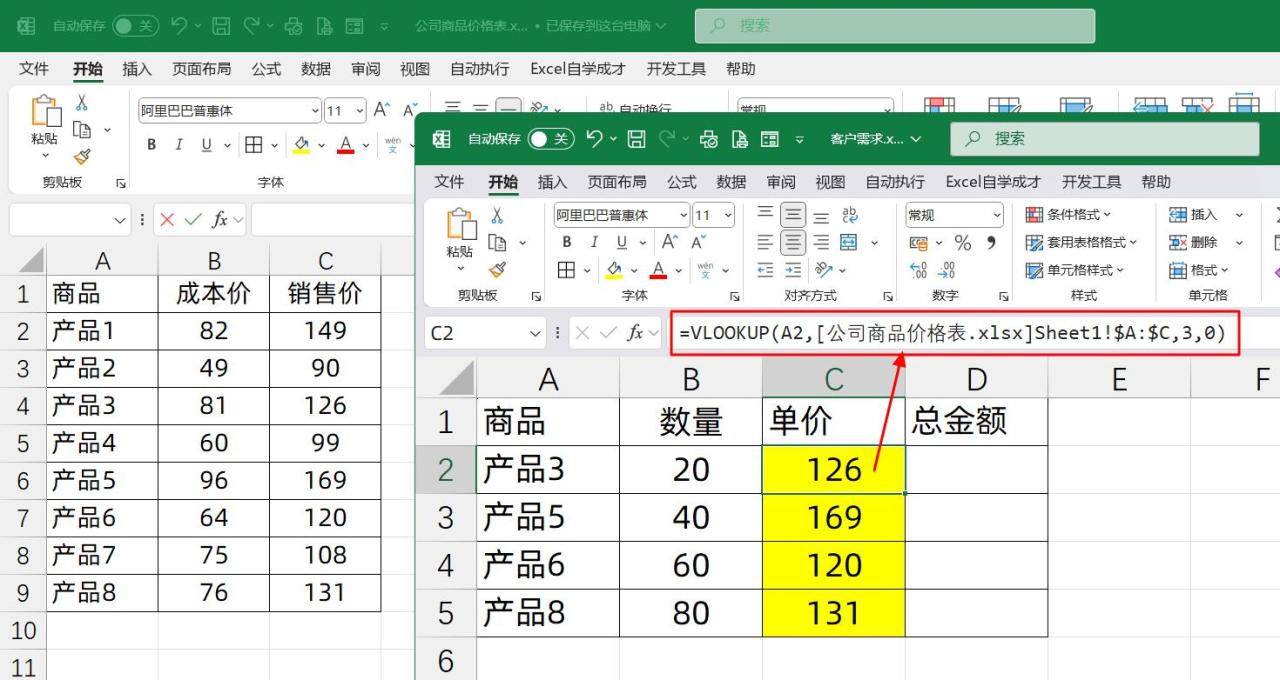Apply Underline in front window ribbon
The width and height of the screenshot is (1280, 680).
(x=620, y=242)
